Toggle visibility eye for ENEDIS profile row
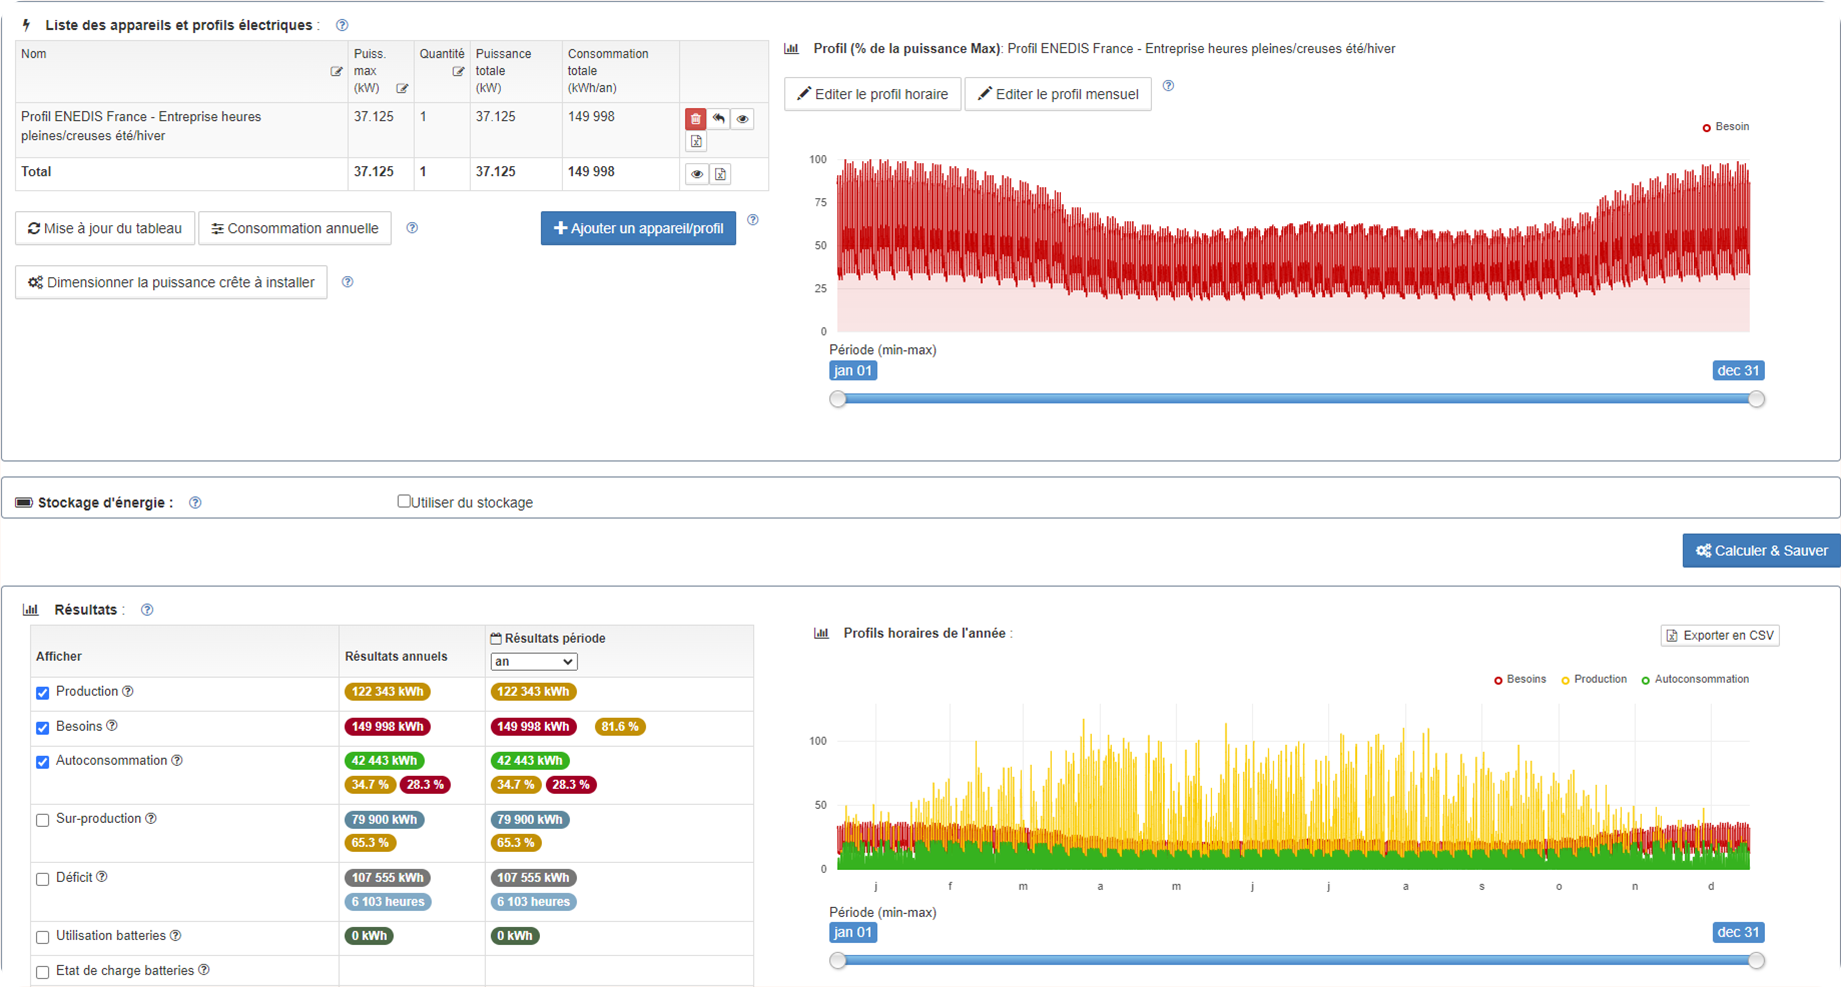This screenshot has width=1841, height=987. (x=743, y=119)
